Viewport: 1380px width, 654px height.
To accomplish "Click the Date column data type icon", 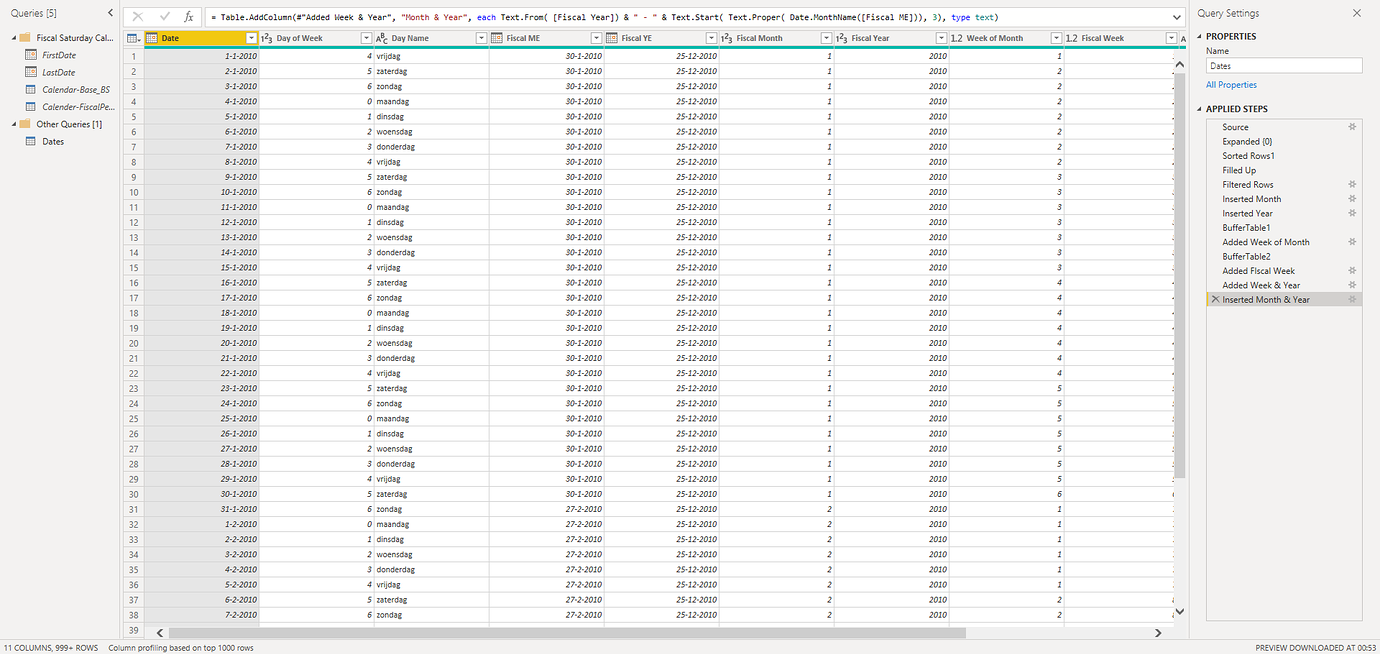I will [152, 38].
